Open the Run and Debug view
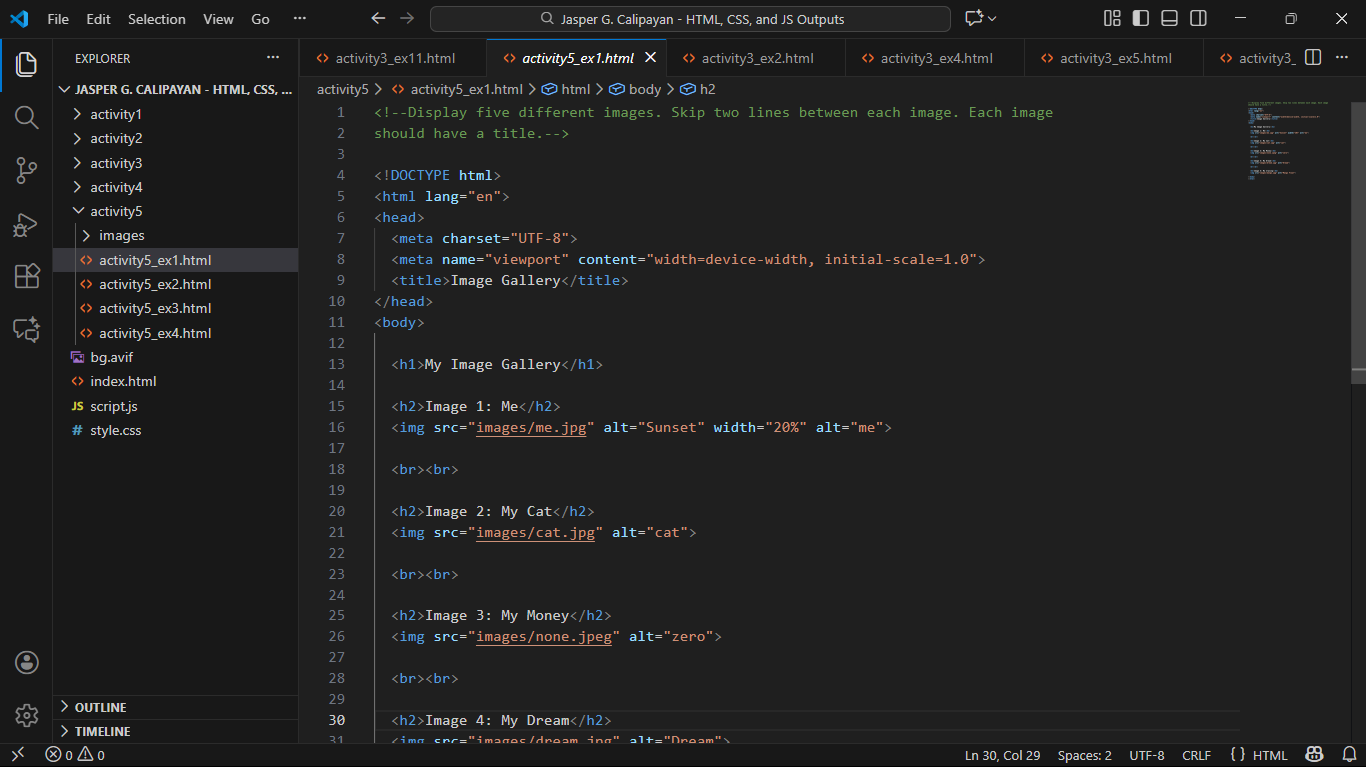1366x767 pixels. point(26,224)
